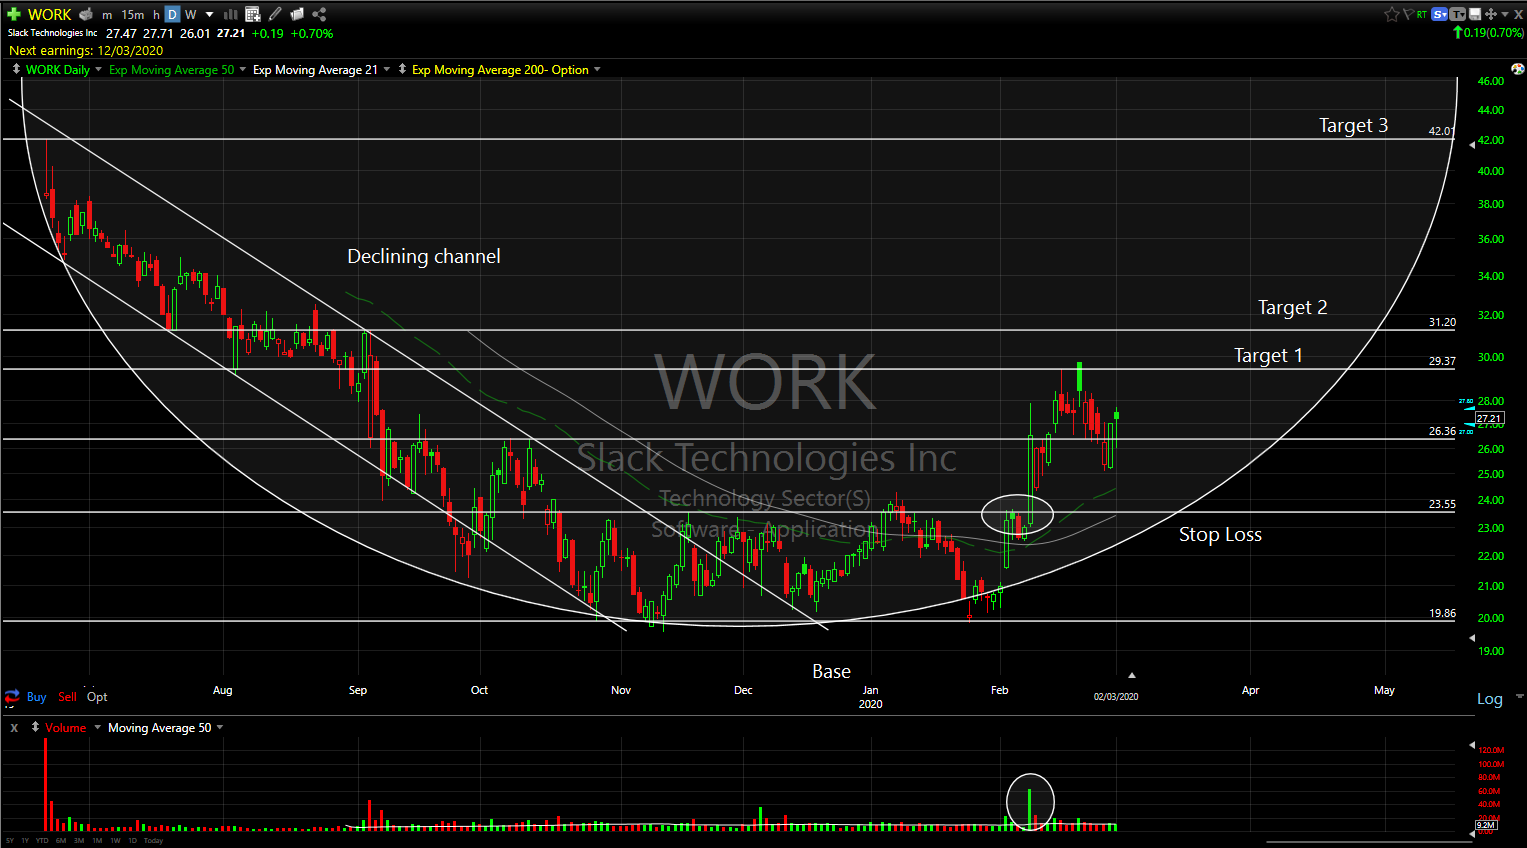Select the 1M range
Viewport: 1527px width, 848px height.
[97, 840]
